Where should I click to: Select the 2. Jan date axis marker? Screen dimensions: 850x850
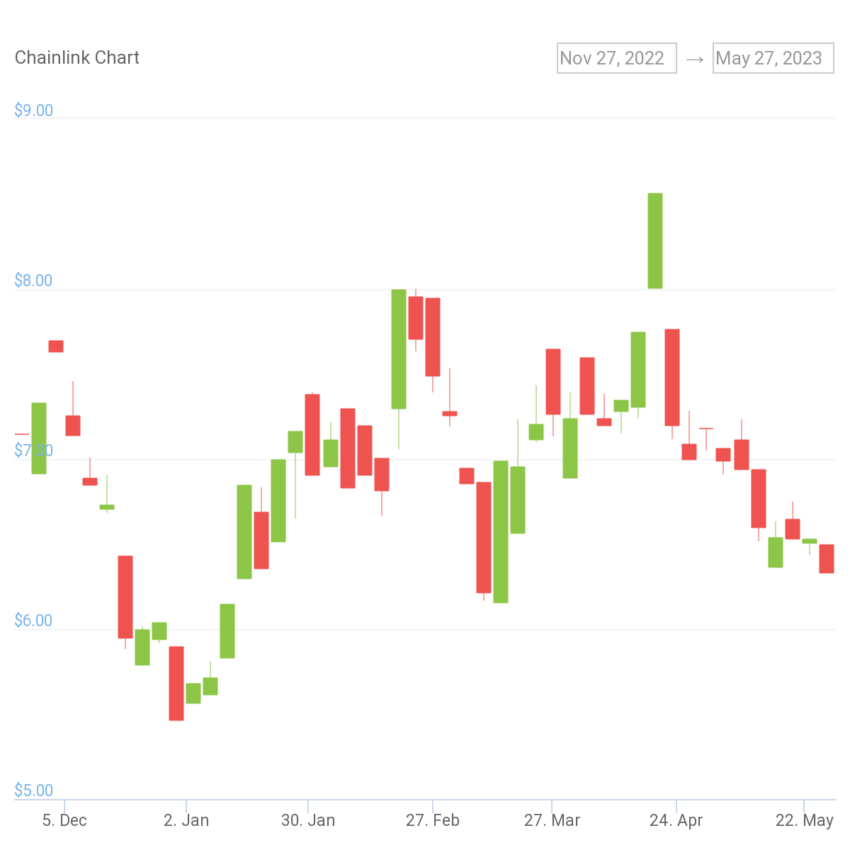click(186, 820)
